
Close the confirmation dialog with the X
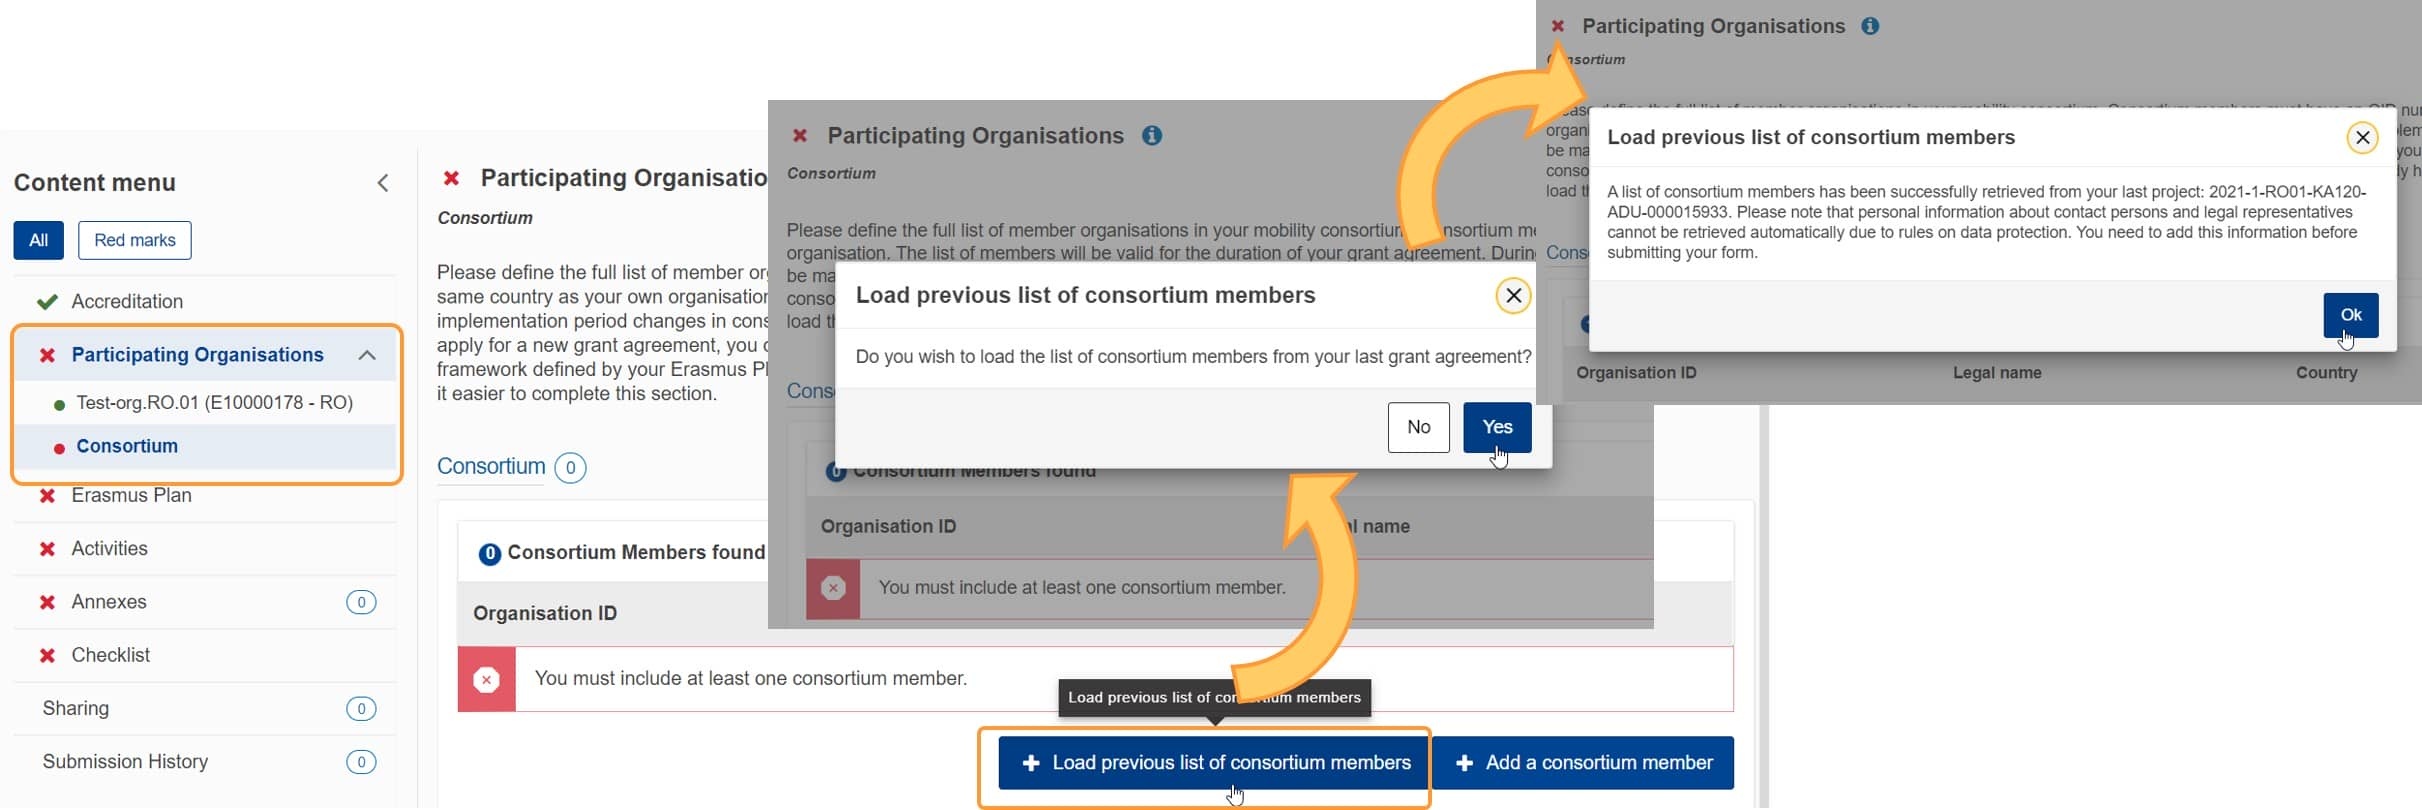[1513, 295]
